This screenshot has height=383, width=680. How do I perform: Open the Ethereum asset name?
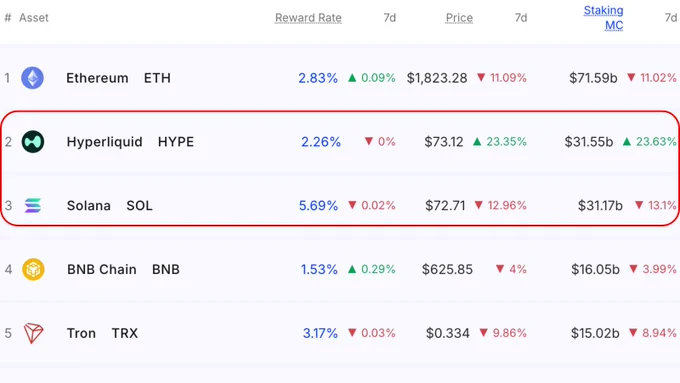coord(97,78)
